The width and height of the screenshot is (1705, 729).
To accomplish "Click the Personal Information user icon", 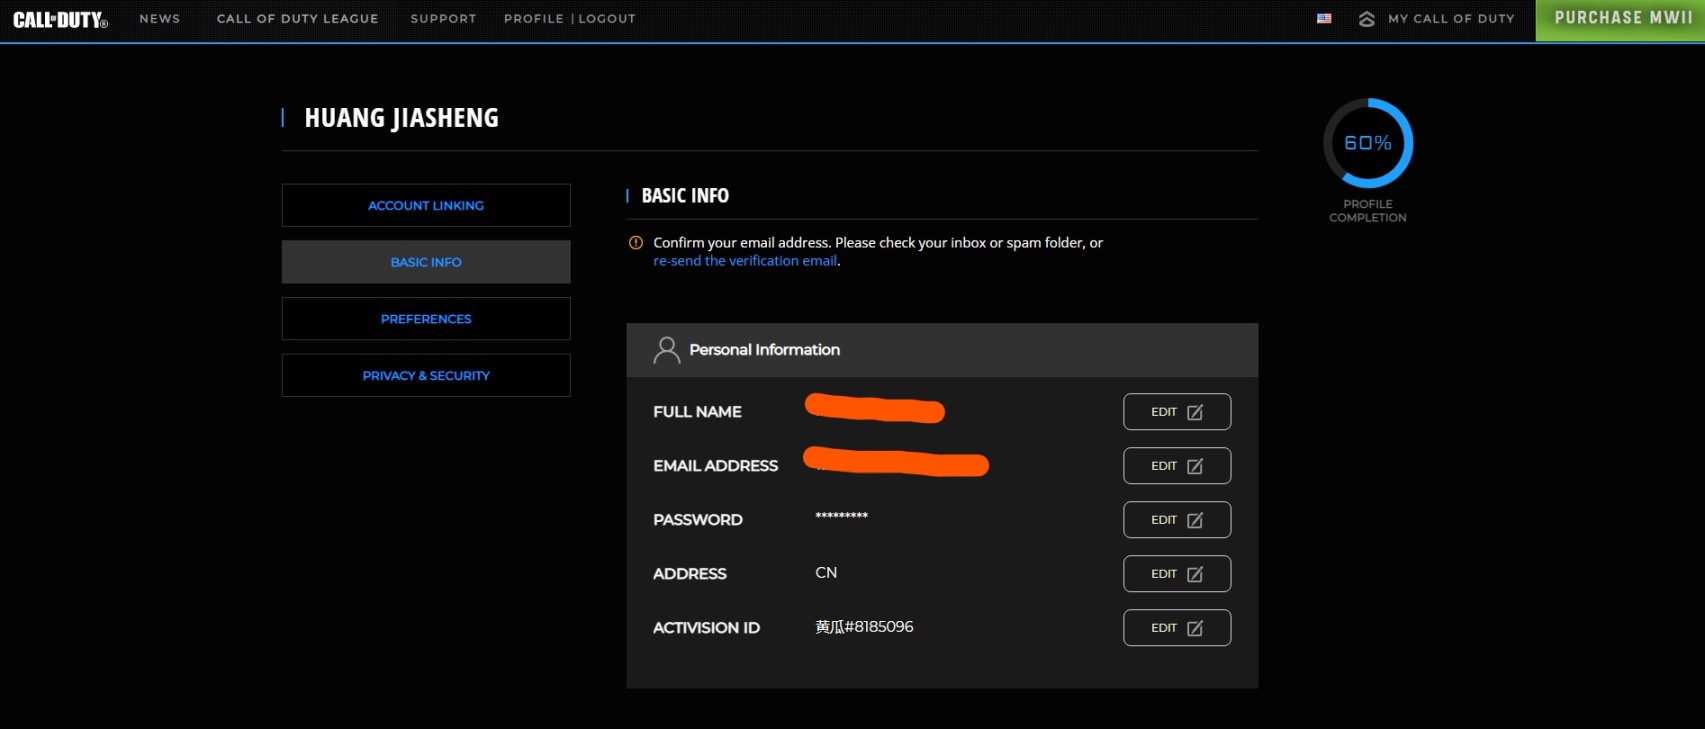I will (x=666, y=349).
